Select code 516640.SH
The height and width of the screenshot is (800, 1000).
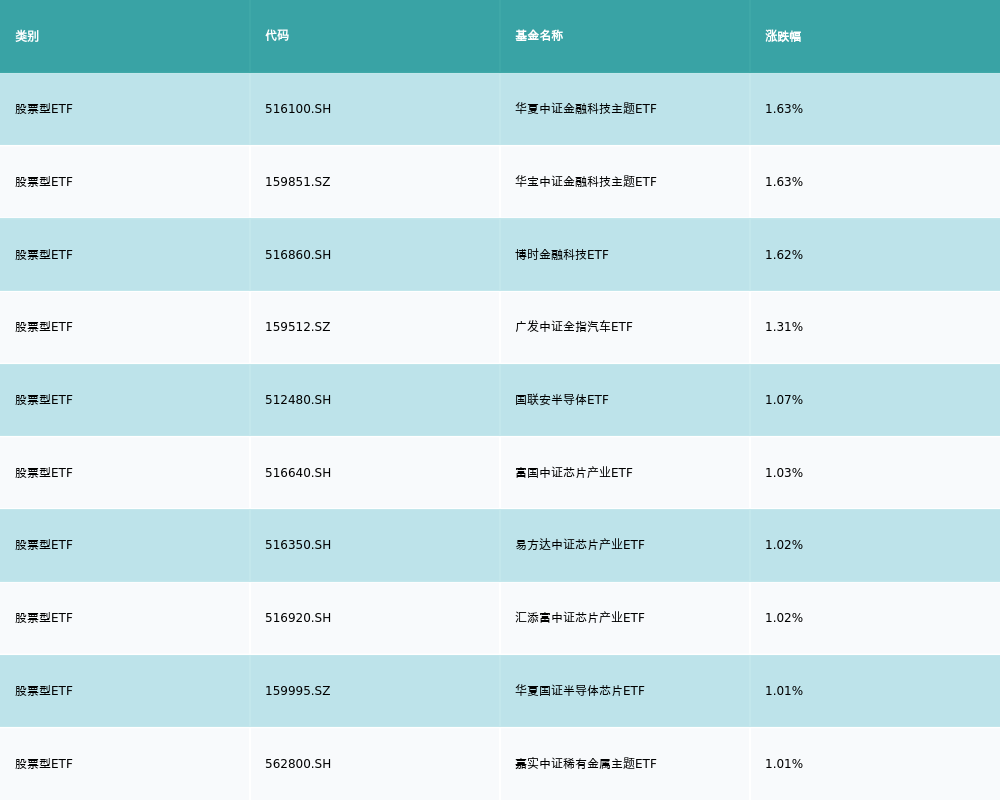point(298,473)
